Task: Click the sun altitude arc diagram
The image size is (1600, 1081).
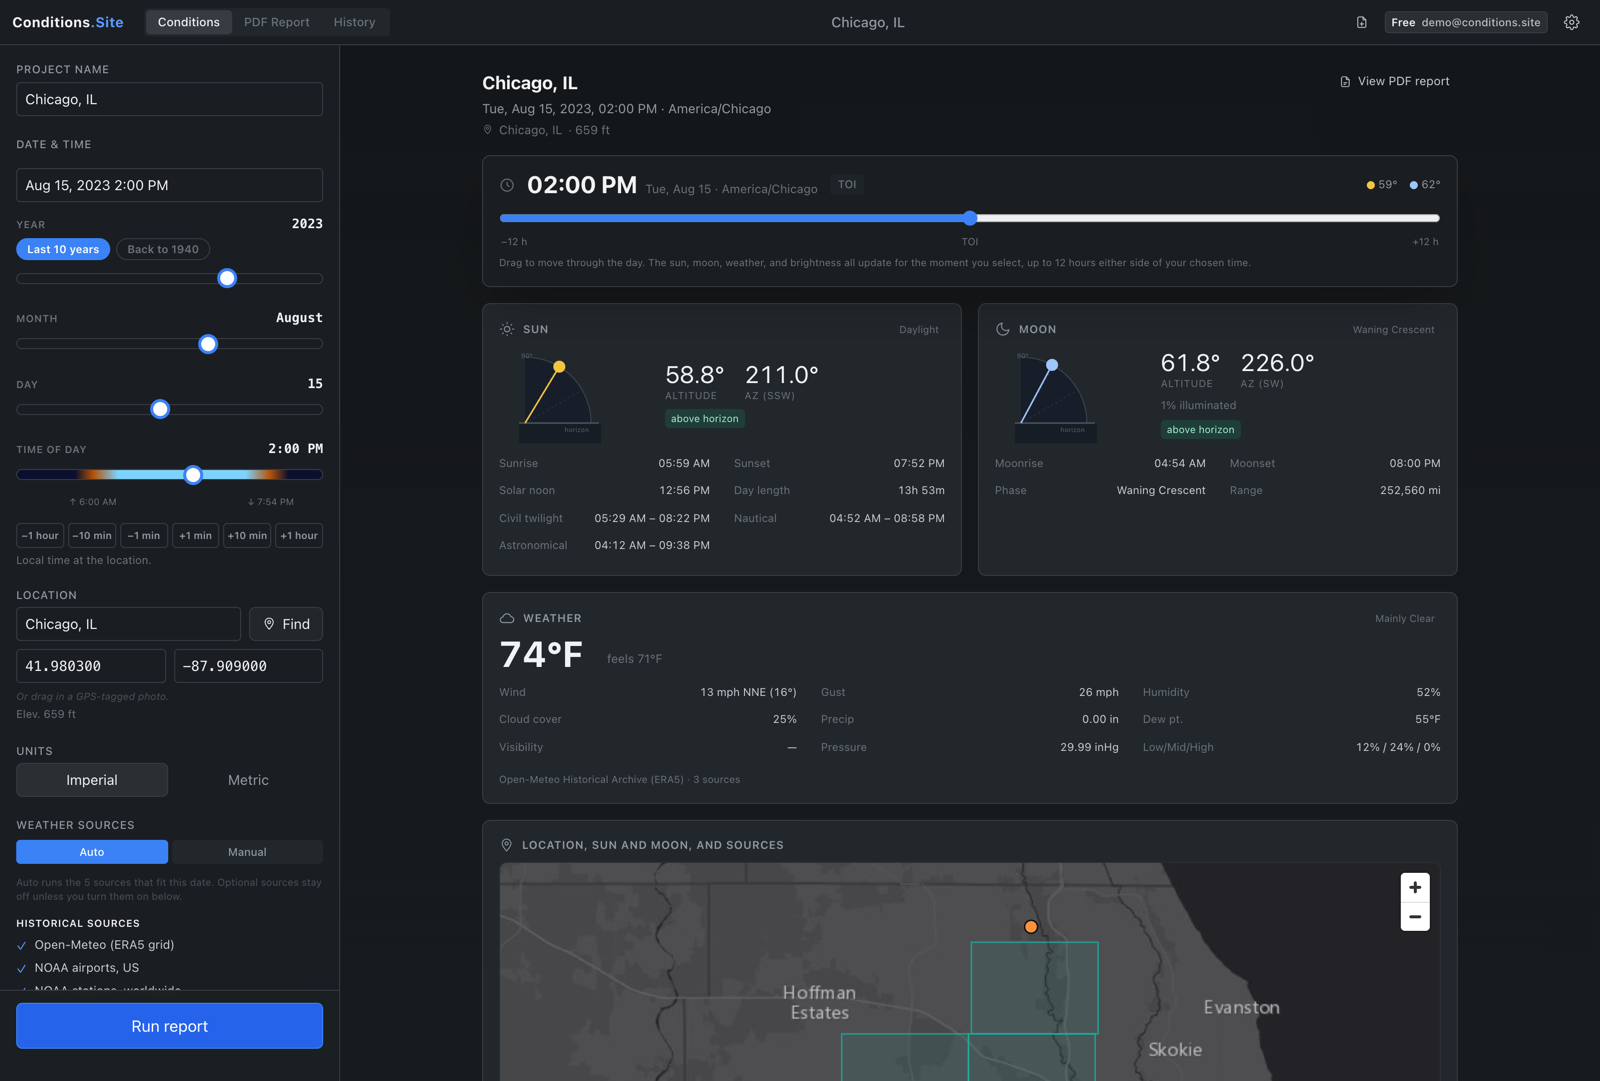Action: pyautogui.click(x=559, y=397)
